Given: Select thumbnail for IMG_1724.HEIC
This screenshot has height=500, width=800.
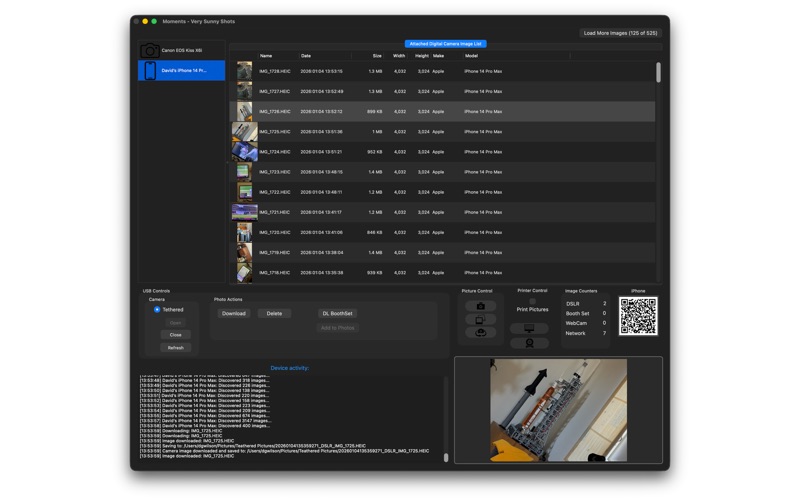Looking at the screenshot, I should [244, 152].
